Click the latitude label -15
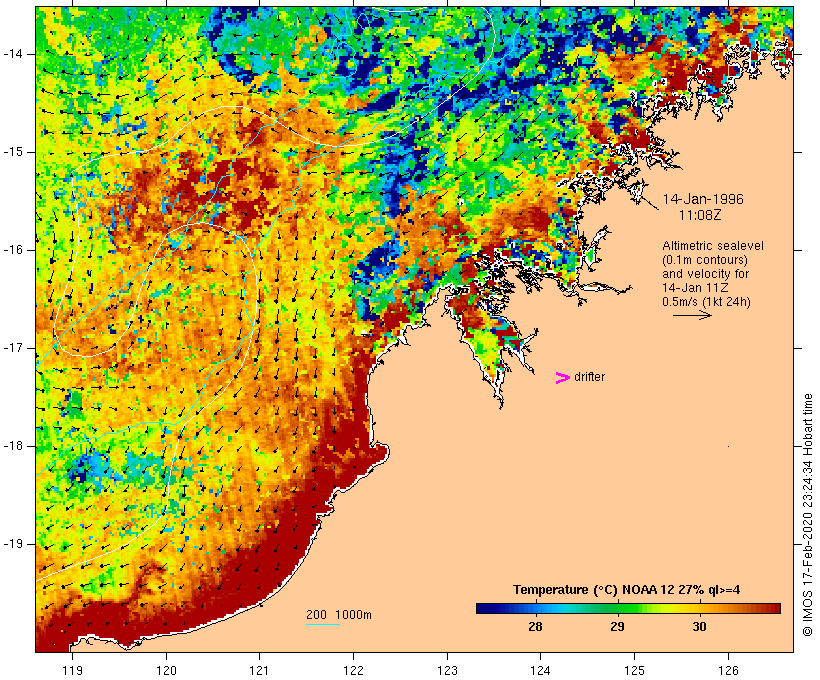 tap(12, 152)
